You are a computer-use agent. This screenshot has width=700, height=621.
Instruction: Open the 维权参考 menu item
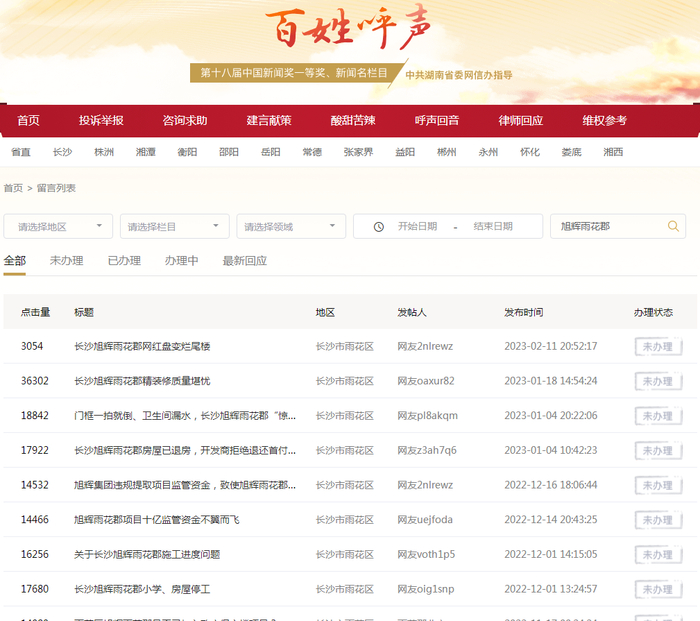[604, 121]
